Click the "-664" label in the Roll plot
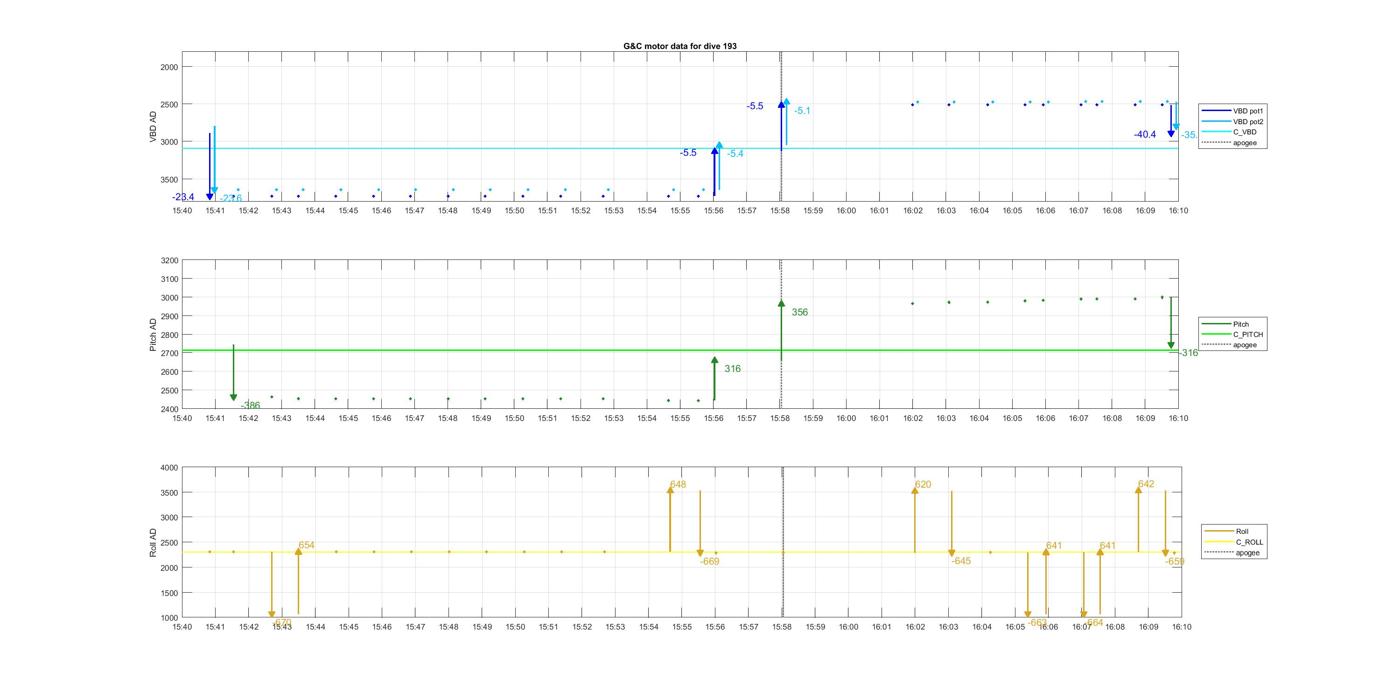Viewport: 1400px width, 693px height. 1094,622
